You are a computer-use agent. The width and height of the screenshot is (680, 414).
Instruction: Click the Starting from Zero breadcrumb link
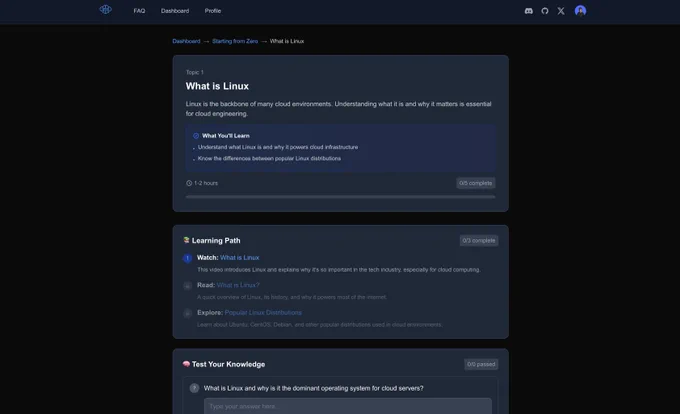pyautogui.click(x=235, y=41)
